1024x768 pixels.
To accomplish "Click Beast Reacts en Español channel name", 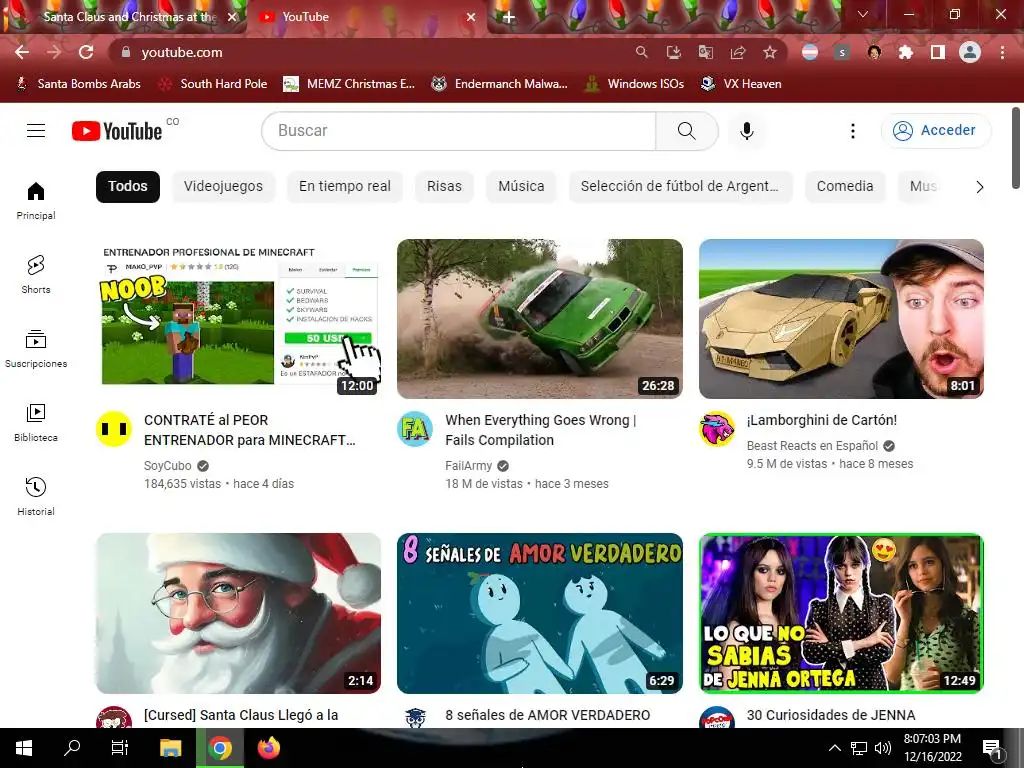I will [812, 445].
